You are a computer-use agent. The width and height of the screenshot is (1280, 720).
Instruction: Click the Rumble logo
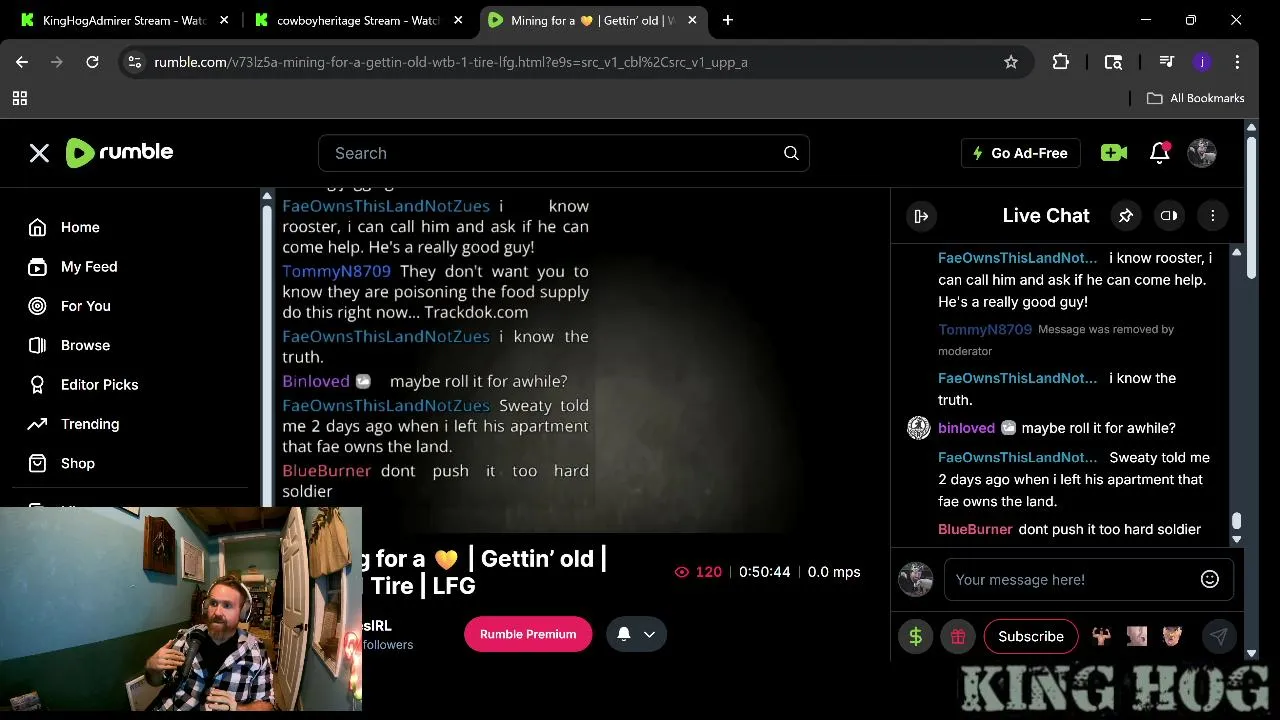[120, 152]
